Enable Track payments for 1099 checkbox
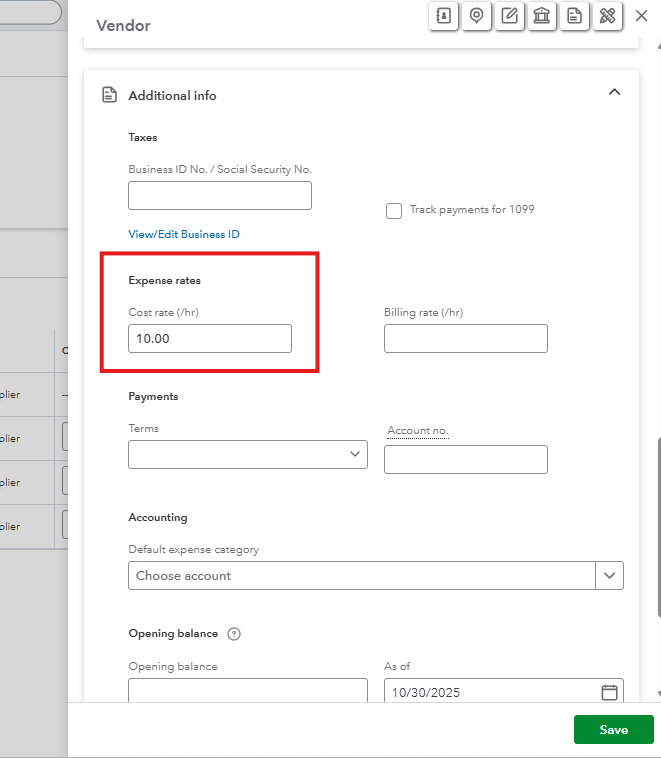Screen dimensions: 661x758 click(x=394, y=210)
